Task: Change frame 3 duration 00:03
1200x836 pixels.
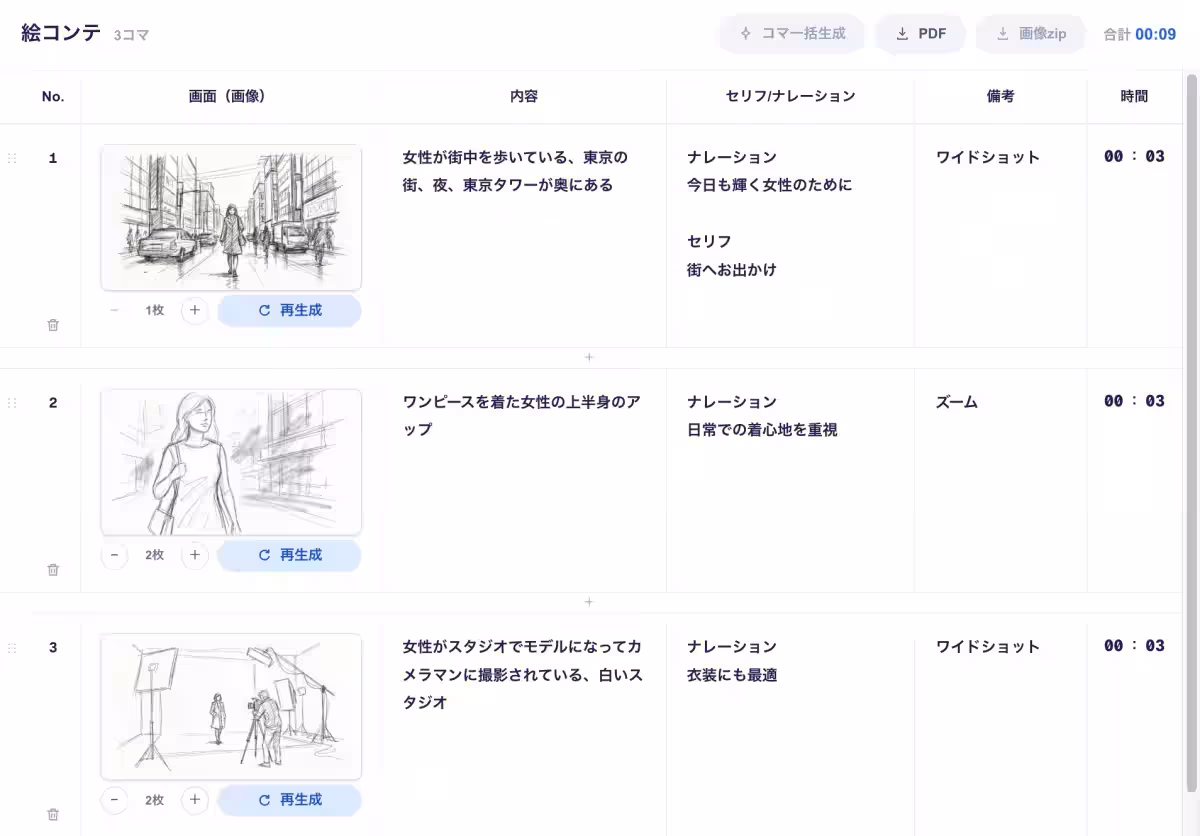Action: pos(1134,646)
